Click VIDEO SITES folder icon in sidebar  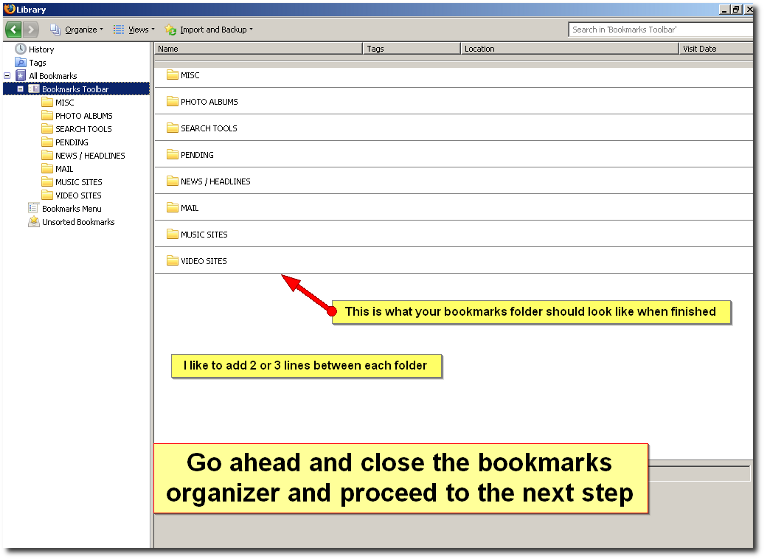[47, 195]
